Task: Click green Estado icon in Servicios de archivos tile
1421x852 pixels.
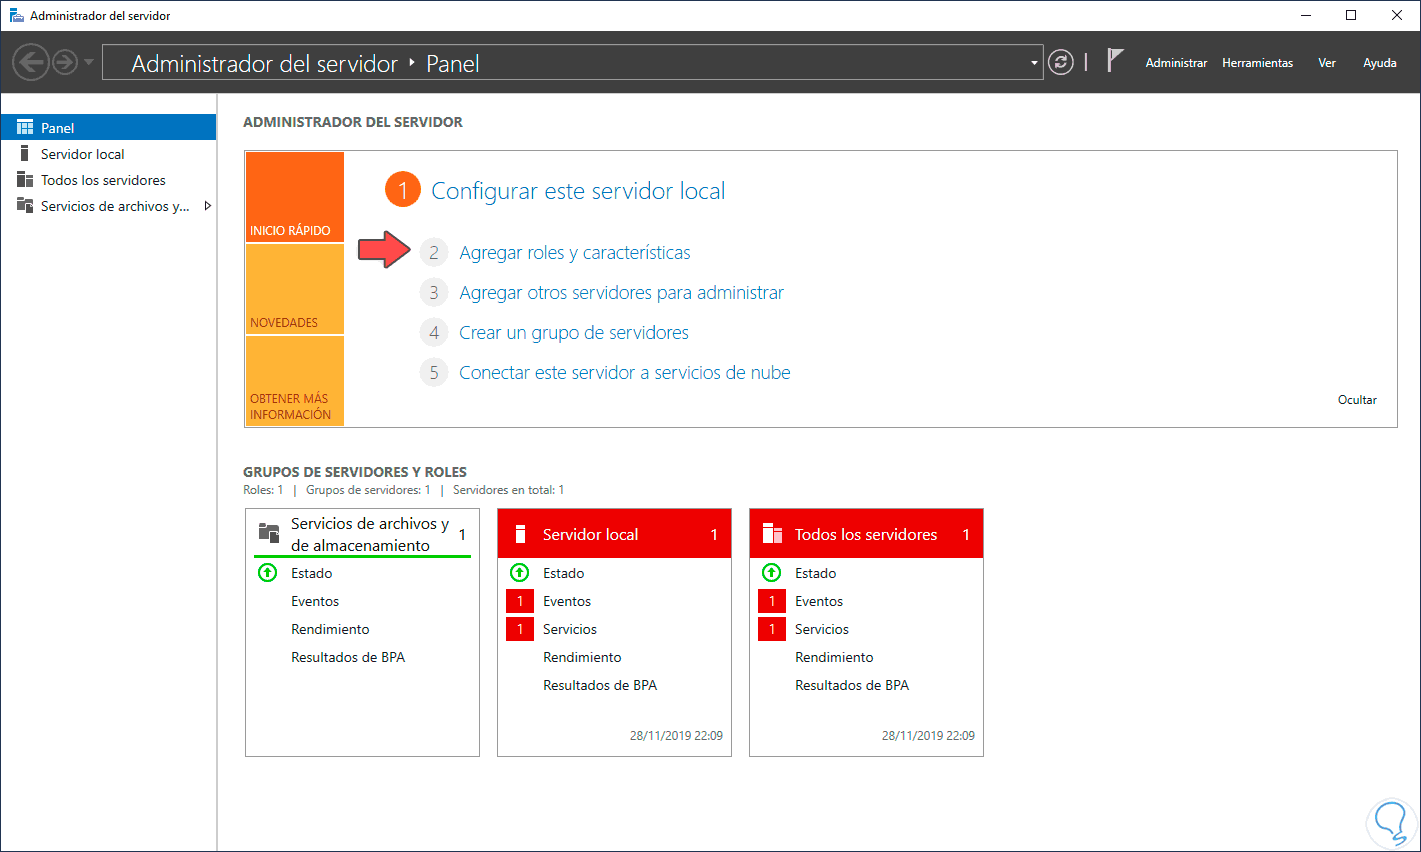Action: point(267,573)
